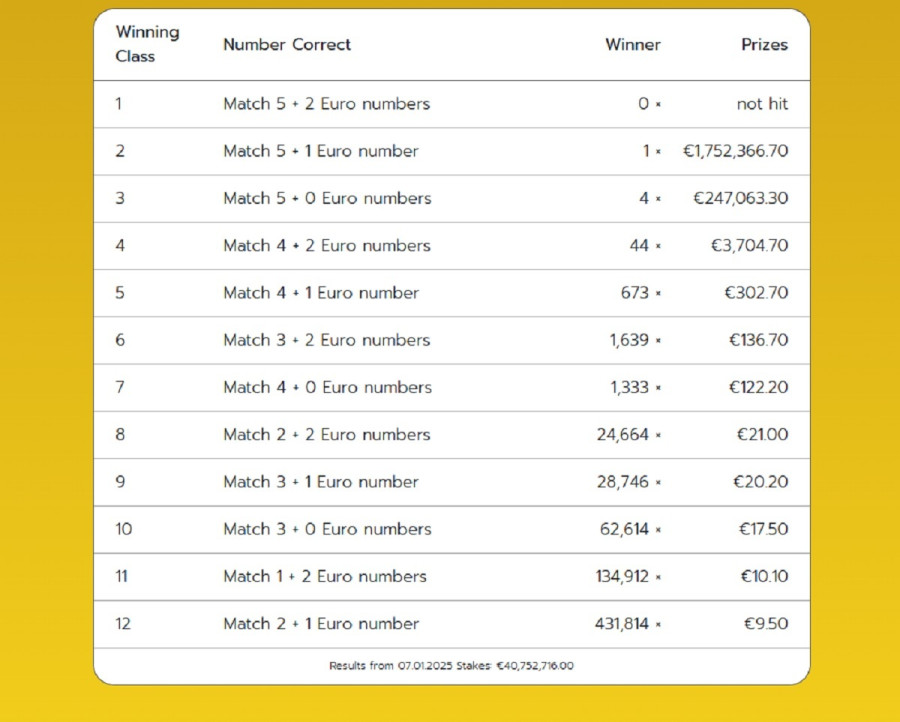This screenshot has height=722, width=900.
Task: Click the results date and stakes footer
Action: pyautogui.click(x=451, y=665)
